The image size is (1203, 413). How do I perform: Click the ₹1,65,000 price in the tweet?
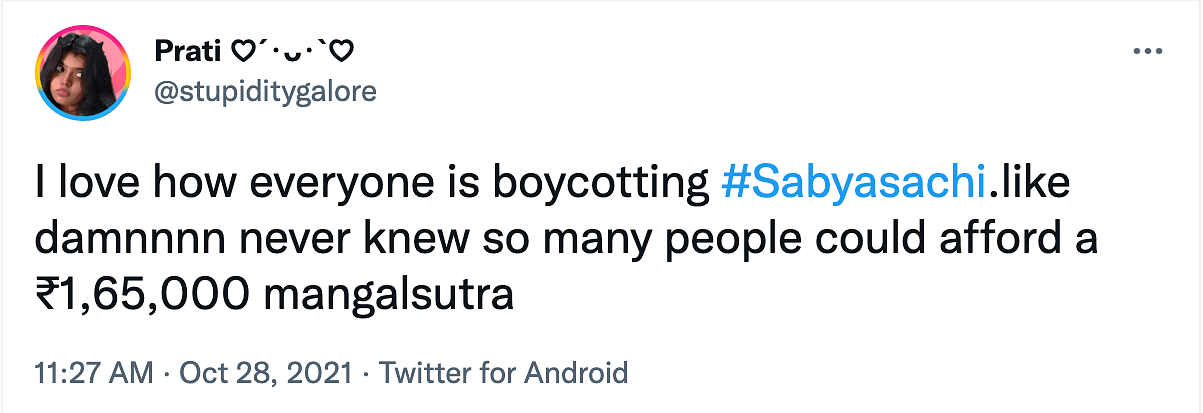pos(134,295)
